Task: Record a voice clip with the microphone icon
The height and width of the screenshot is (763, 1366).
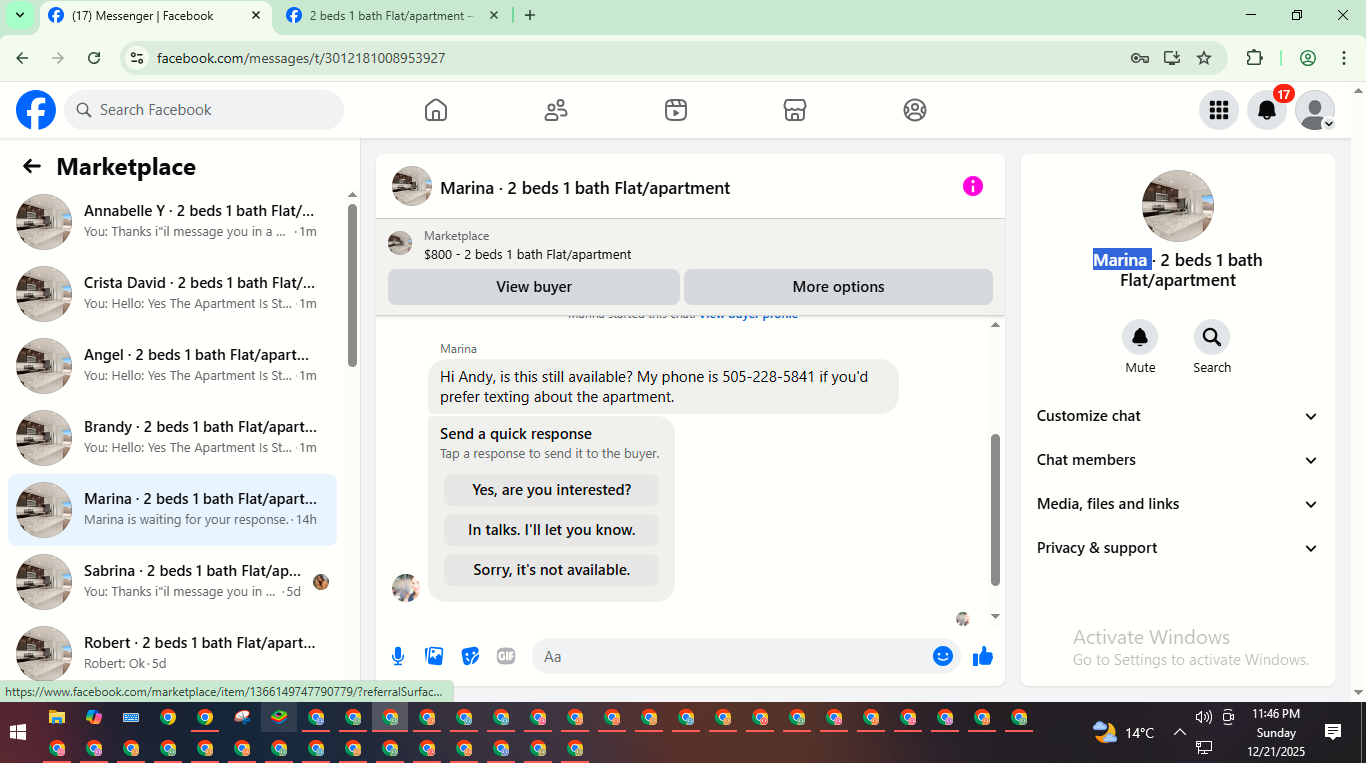Action: (x=398, y=656)
